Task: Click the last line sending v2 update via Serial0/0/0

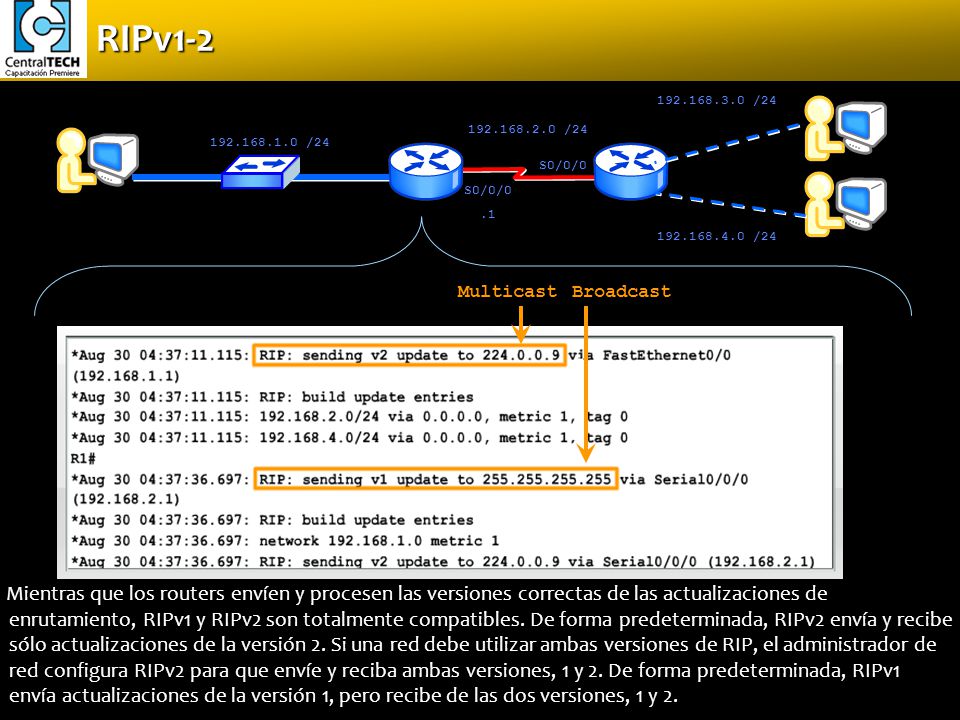Action: point(443,561)
